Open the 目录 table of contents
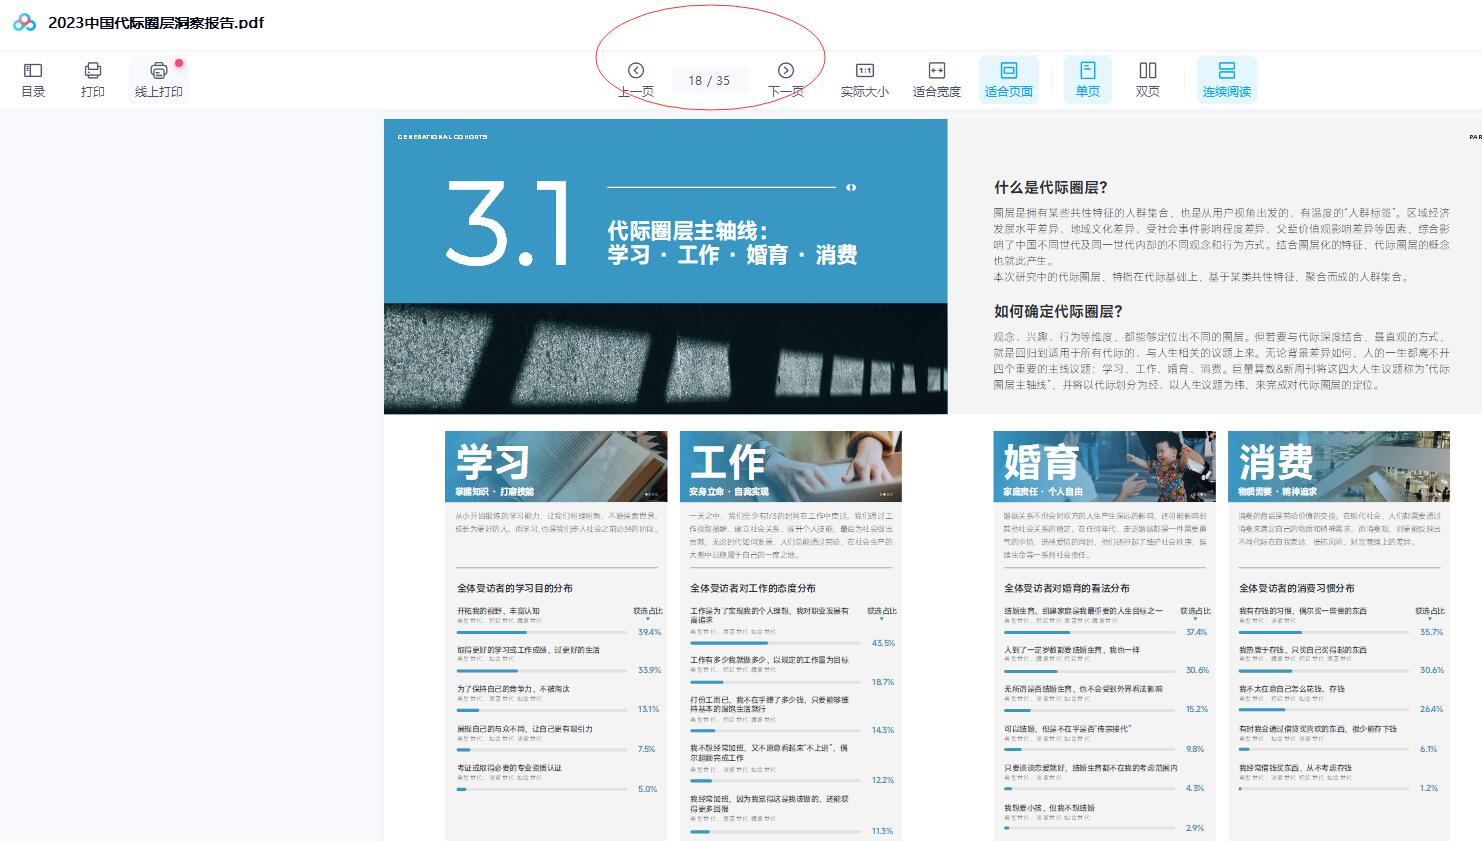The image size is (1482, 841). (x=32, y=78)
